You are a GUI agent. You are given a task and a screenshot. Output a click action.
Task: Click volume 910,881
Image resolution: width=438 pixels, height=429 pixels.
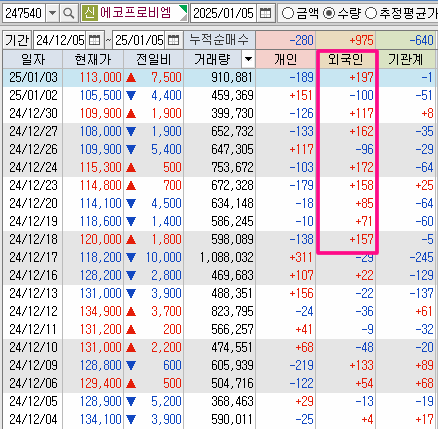coord(232,77)
